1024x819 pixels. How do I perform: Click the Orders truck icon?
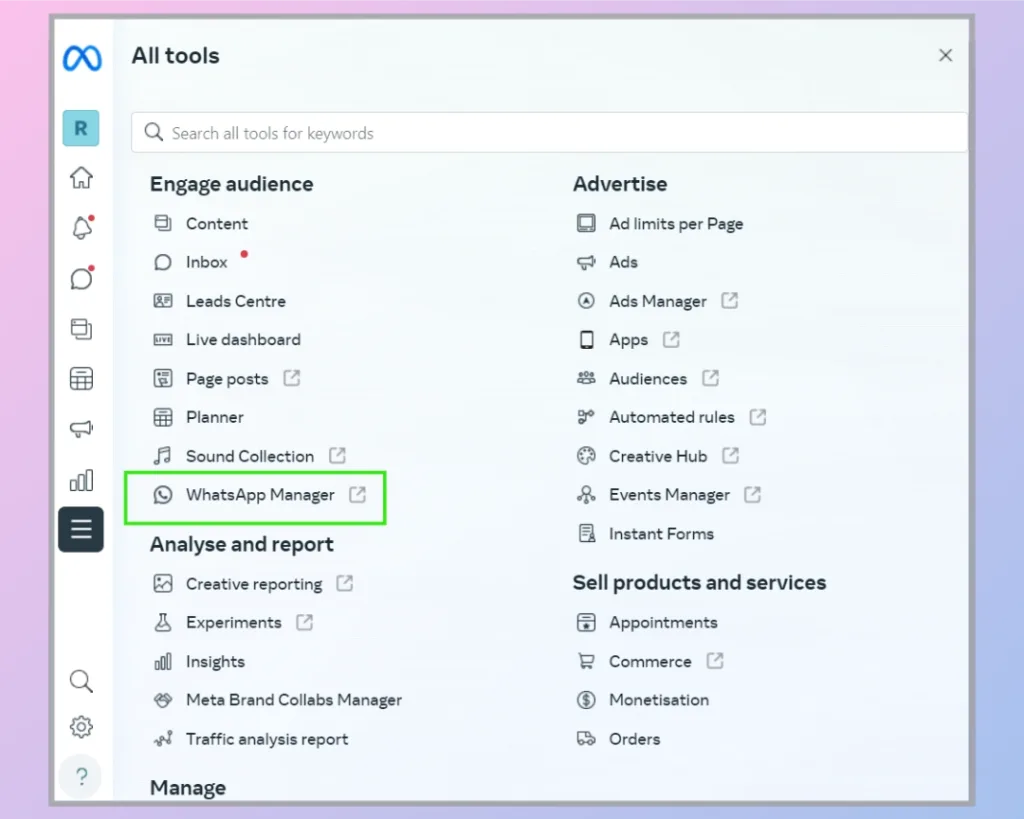(x=586, y=739)
